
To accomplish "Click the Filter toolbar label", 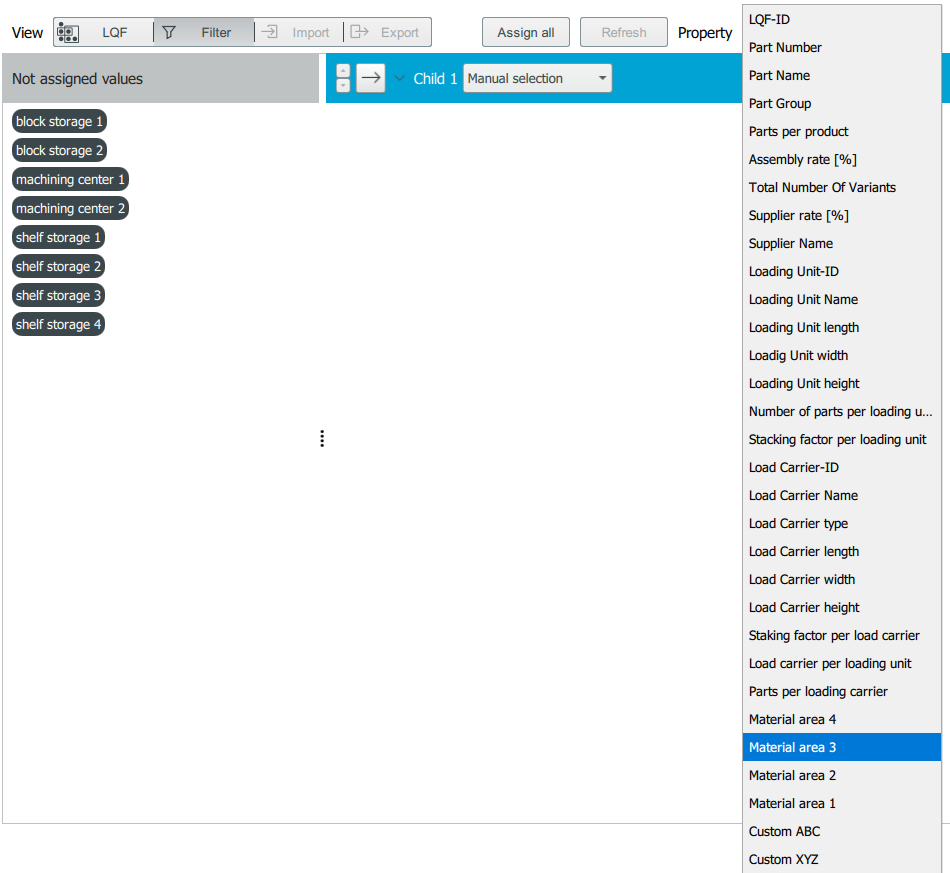I will 216,33.
